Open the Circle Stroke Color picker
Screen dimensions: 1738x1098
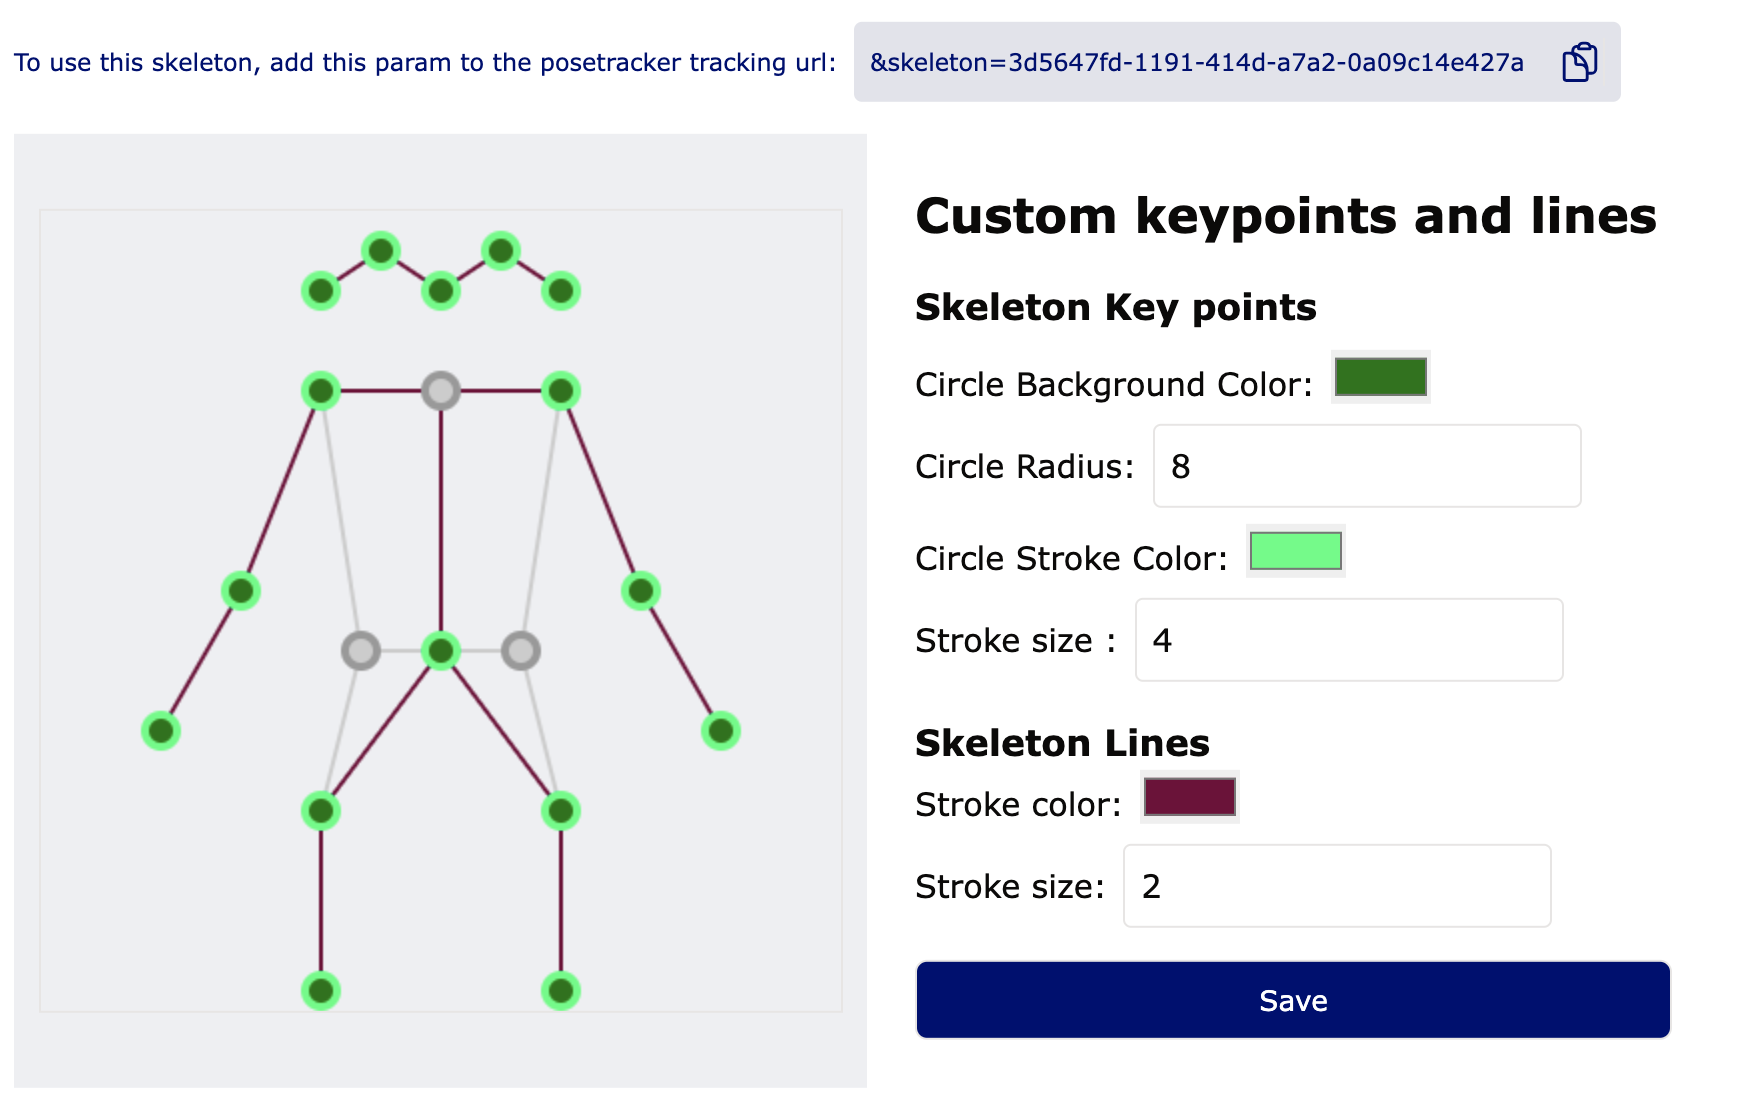pyautogui.click(x=1295, y=551)
